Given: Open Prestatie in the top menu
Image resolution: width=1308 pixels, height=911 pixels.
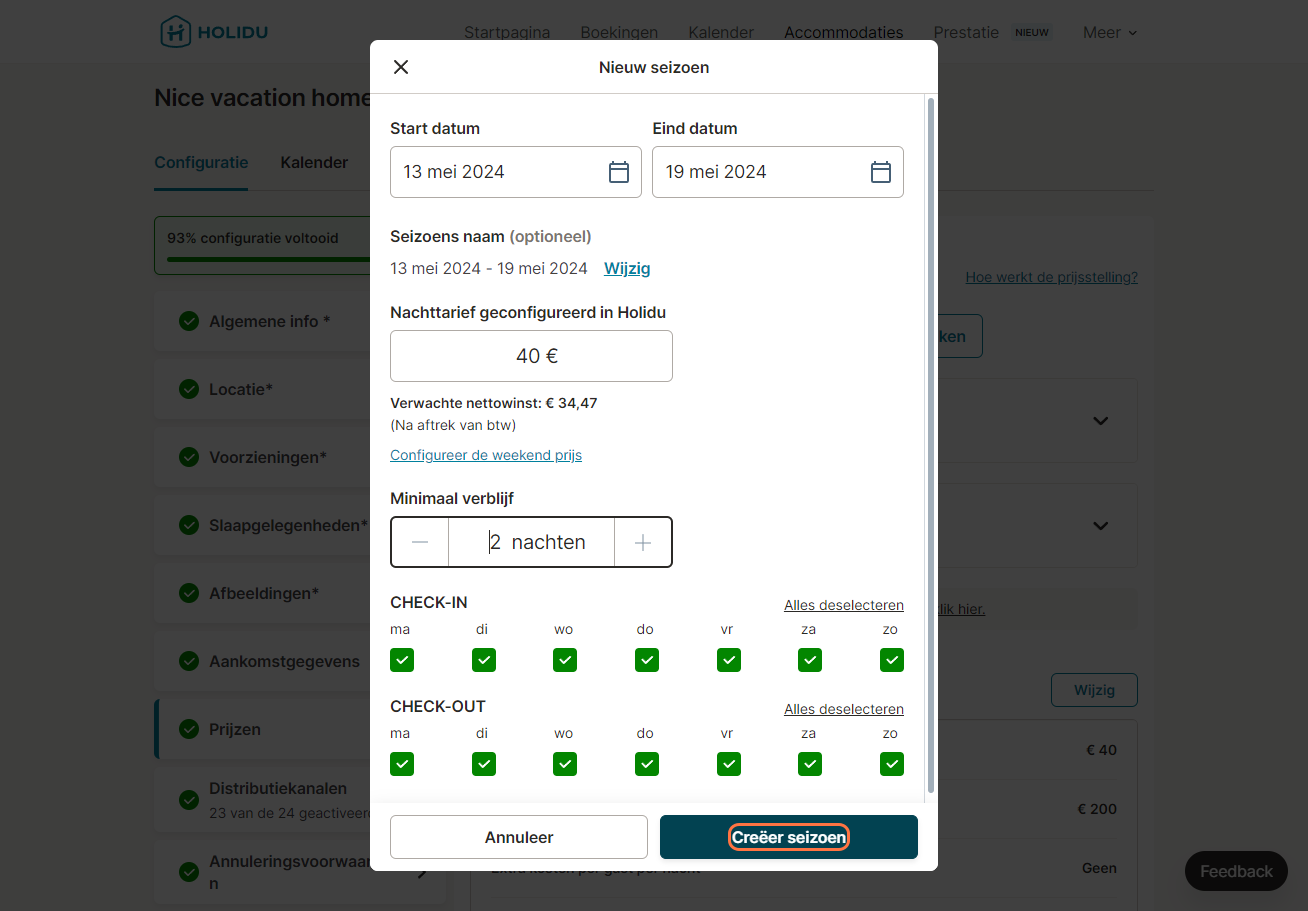Looking at the screenshot, I should click(966, 32).
